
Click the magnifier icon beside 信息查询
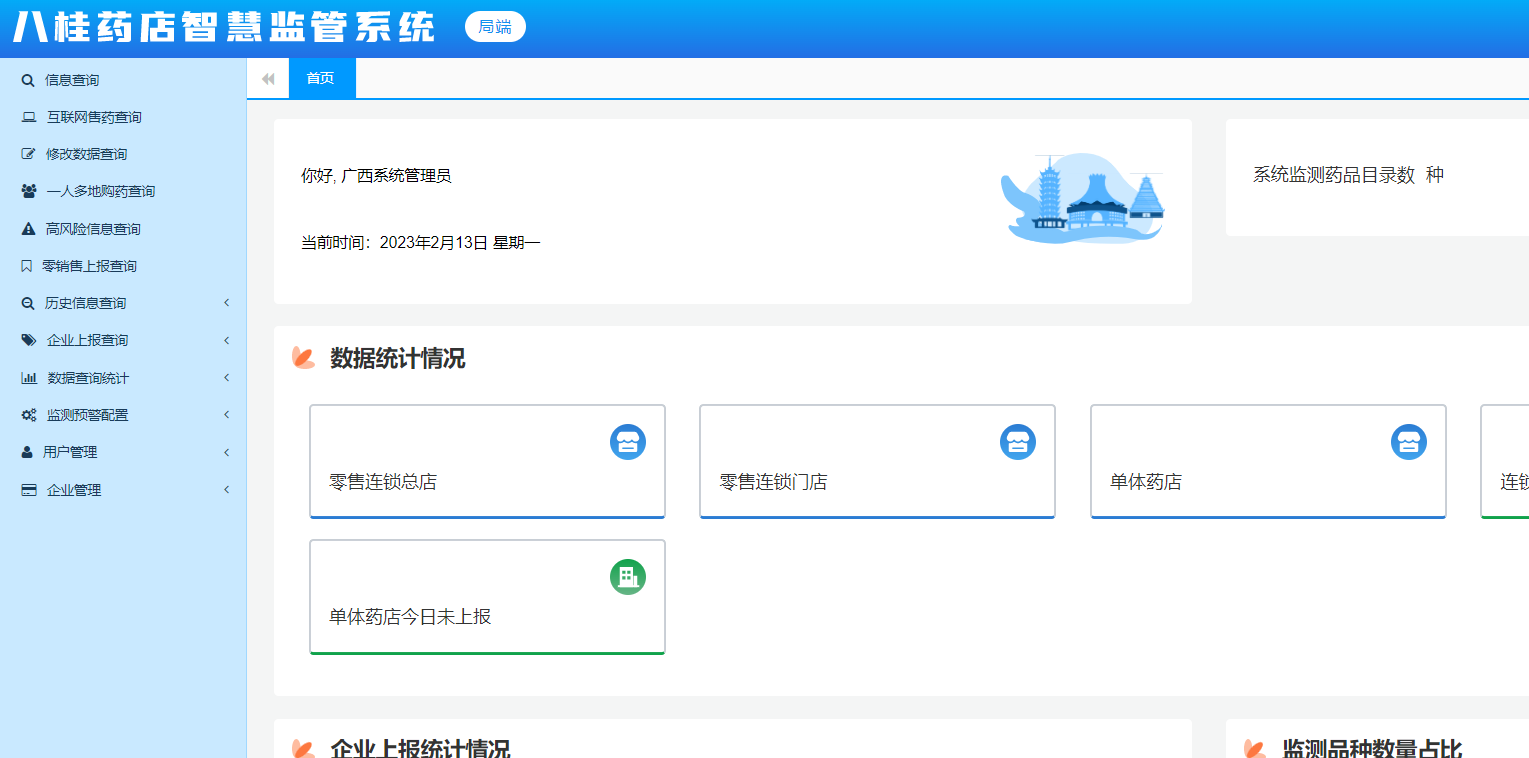[x=28, y=80]
